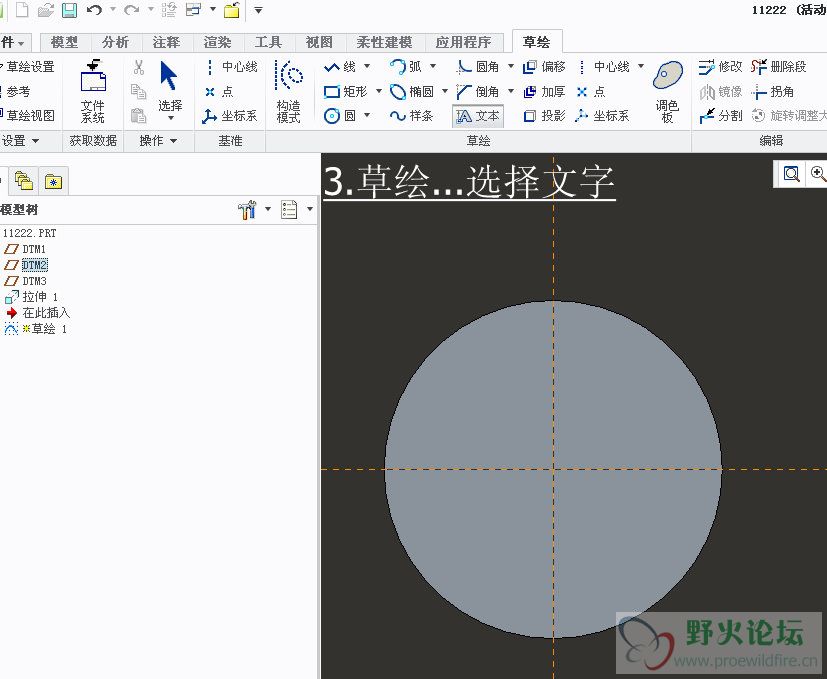Click the Regenerate icon in quick toolbar

pyautogui.click(x=169, y=9)
